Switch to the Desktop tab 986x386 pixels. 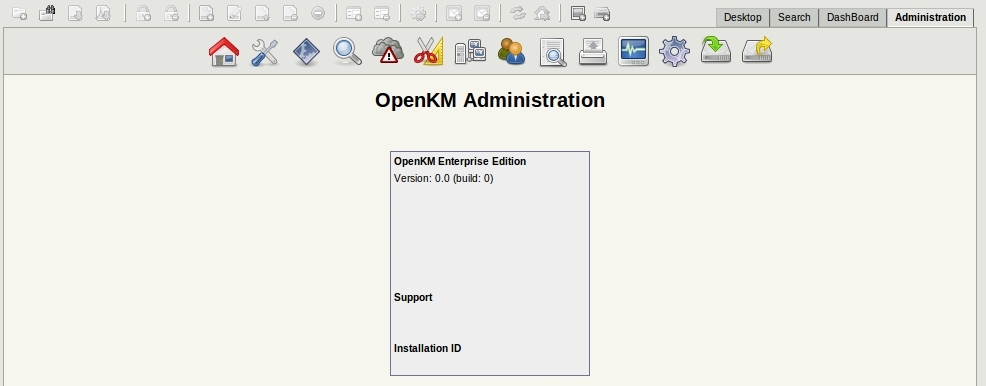coord(743,18)
